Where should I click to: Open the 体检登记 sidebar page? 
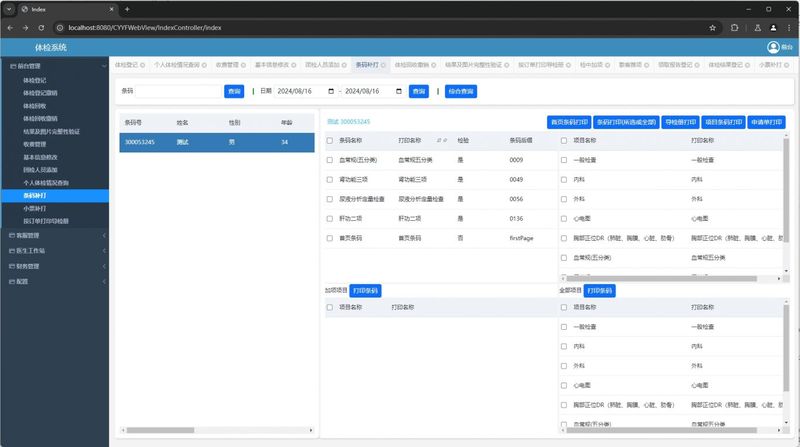coord(35,81)
